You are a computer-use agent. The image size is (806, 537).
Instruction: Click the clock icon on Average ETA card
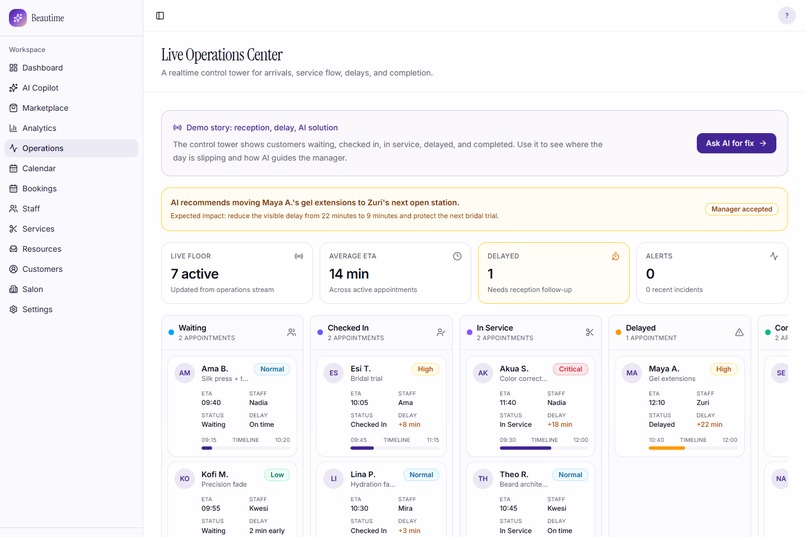tap(457, 256)
